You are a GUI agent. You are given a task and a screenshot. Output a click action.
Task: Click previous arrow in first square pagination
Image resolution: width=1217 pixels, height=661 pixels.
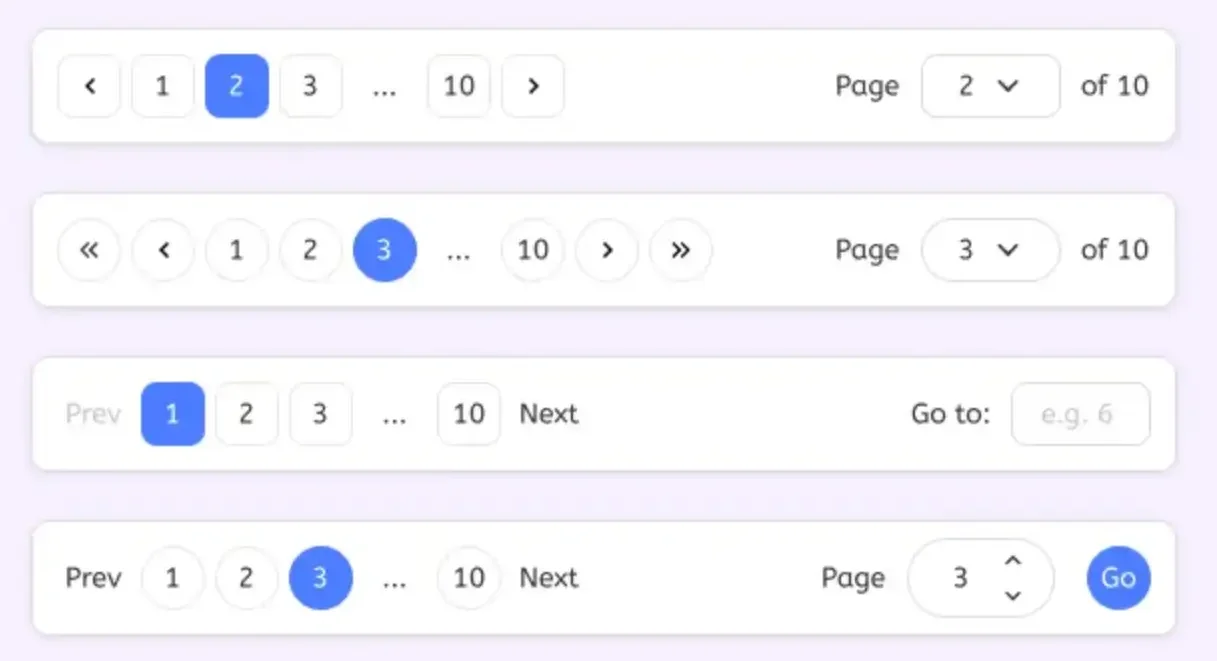[89, 86]
